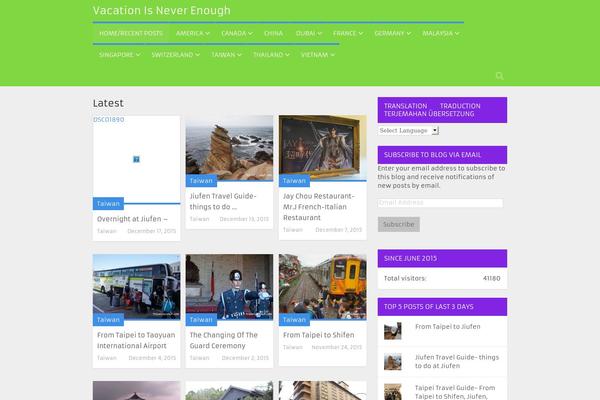This screenshot has width=600, height=400.
Task: Click From Taipei to Jiufen sidebar thumbnail
Action: [393, 331]
